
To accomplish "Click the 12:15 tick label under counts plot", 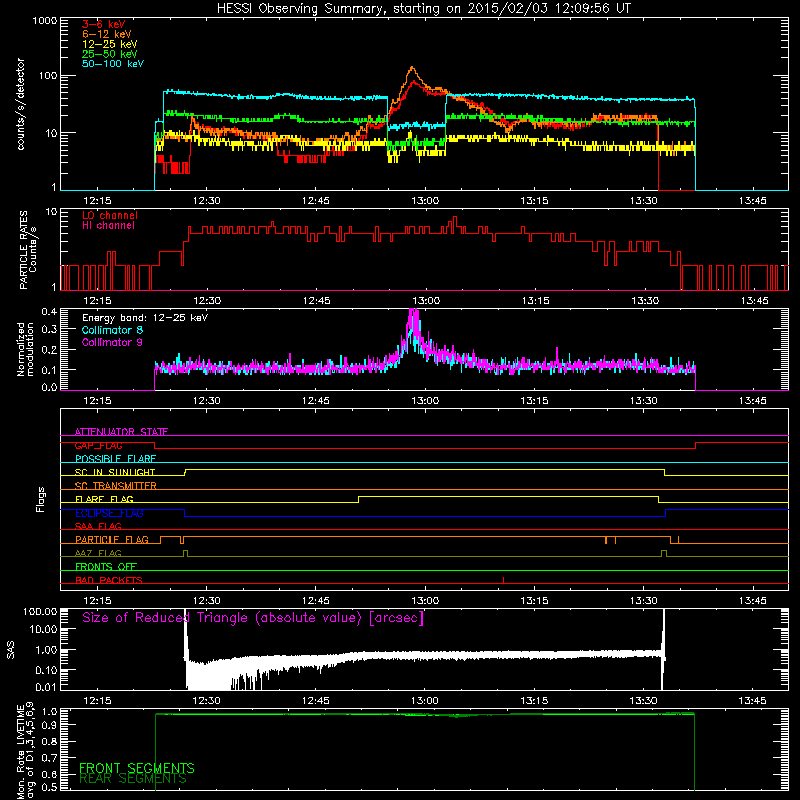I will click(97, 201).
